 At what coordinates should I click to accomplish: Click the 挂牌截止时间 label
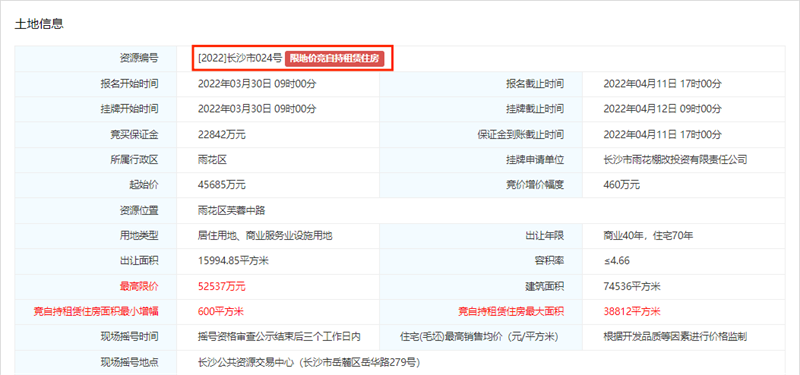point(535,109)
